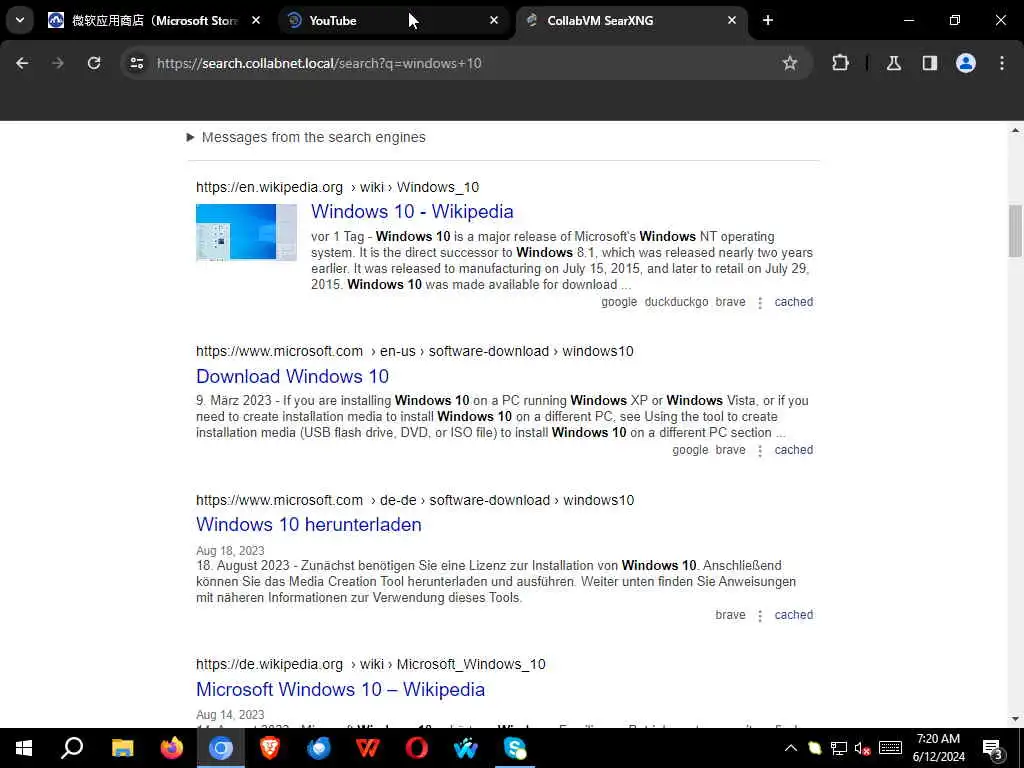Switch to the Microsoft Store tab
This screenshot has width=1024, height=768.
[x=155, y=20]
